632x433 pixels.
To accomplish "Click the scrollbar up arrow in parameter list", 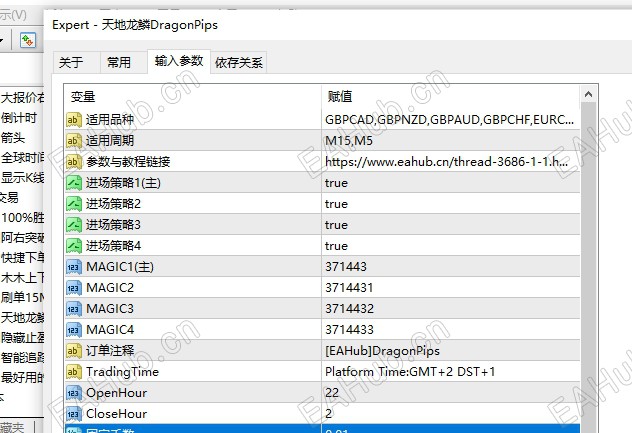I will tap(588, 94).
